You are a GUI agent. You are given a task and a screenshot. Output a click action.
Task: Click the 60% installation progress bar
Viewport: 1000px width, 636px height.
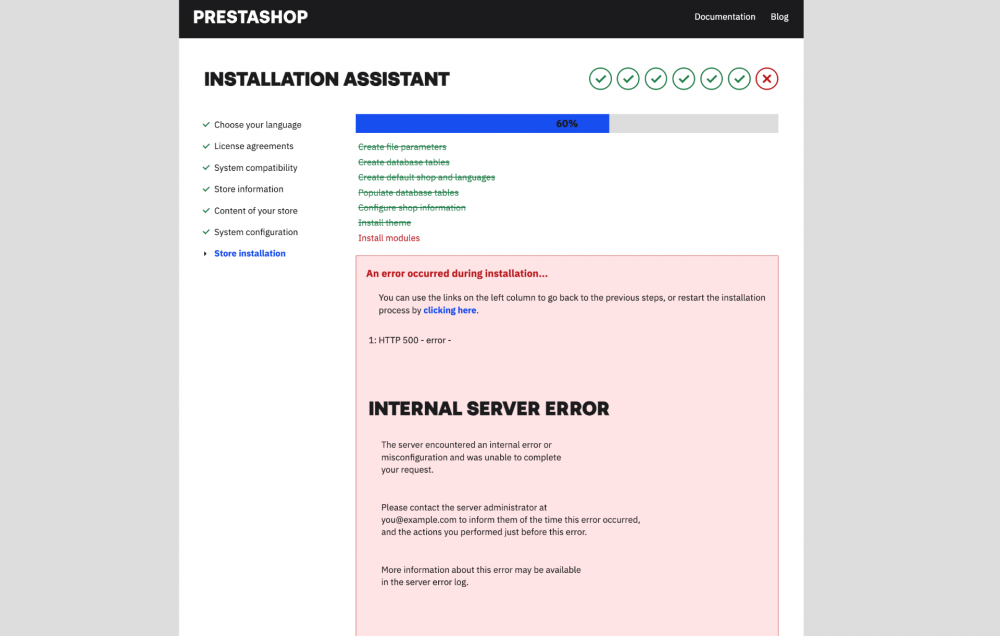coord(566,123)
